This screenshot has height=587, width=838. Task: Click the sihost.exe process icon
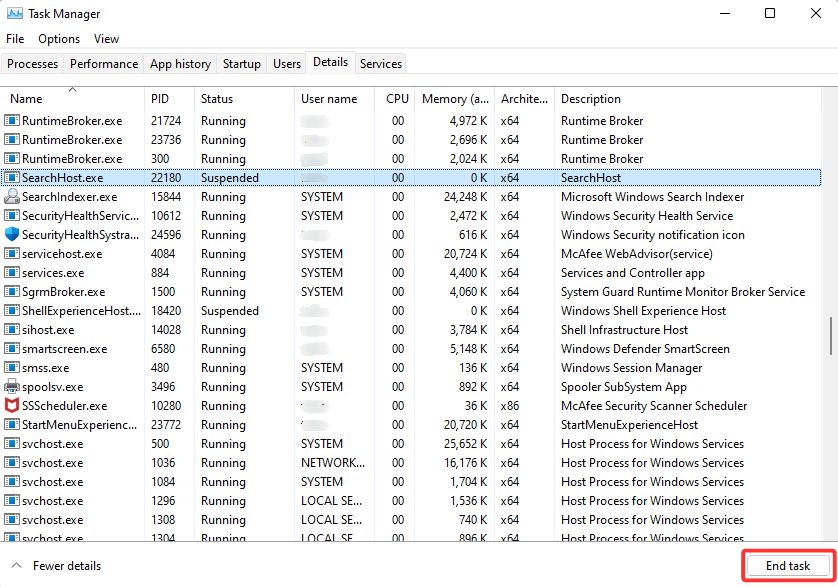pyautogui.click(x=11, y=330)
